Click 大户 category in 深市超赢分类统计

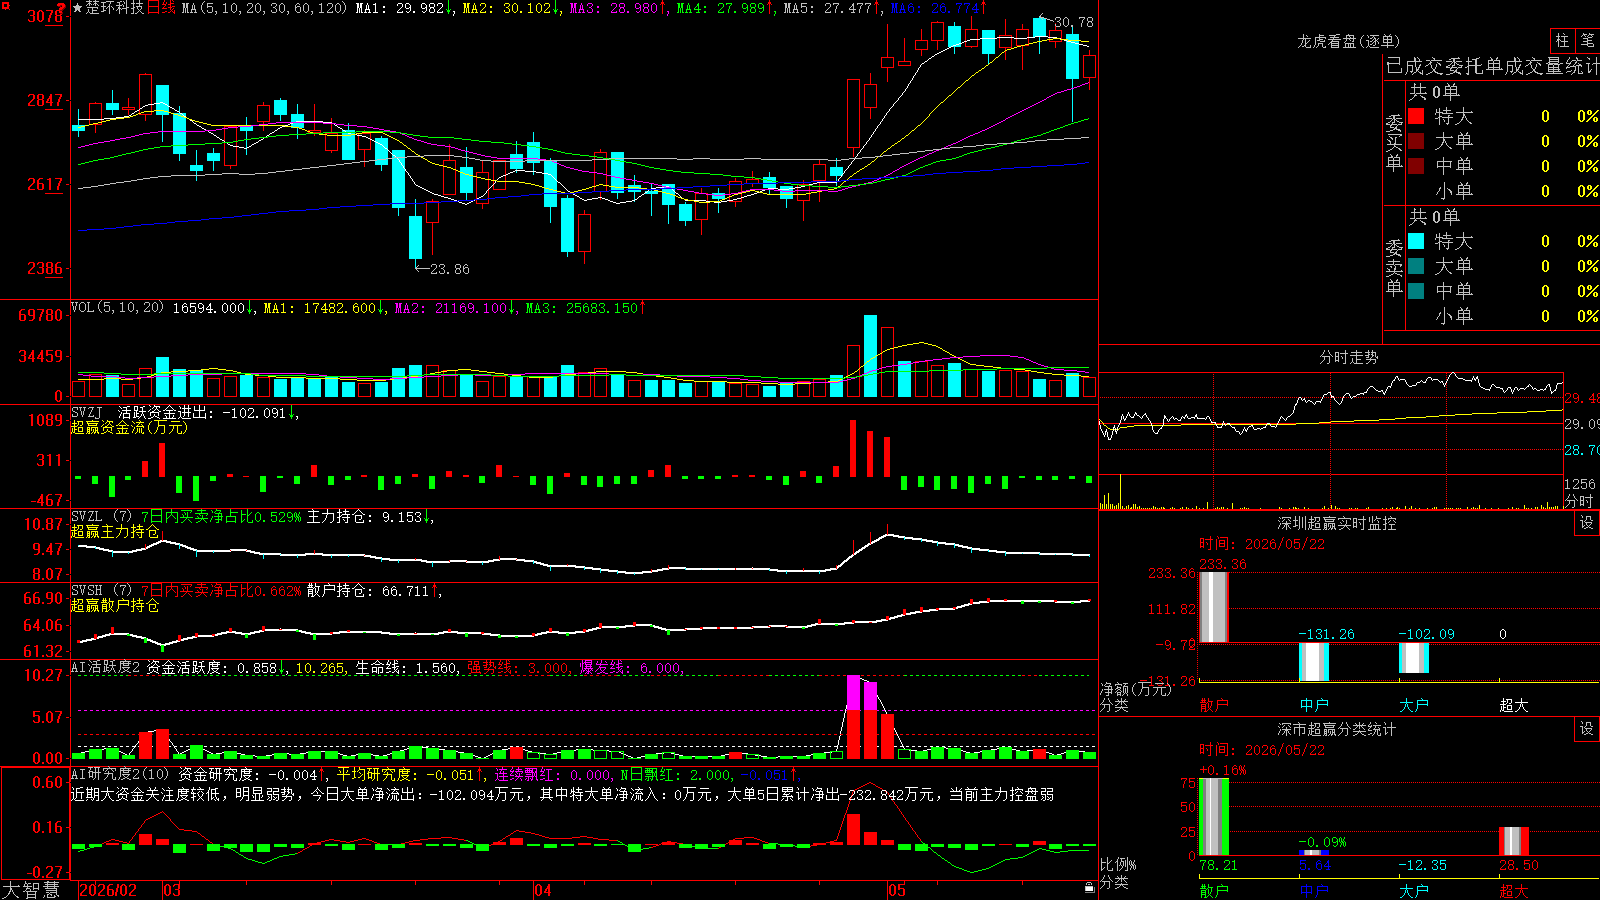(1414, 891)
